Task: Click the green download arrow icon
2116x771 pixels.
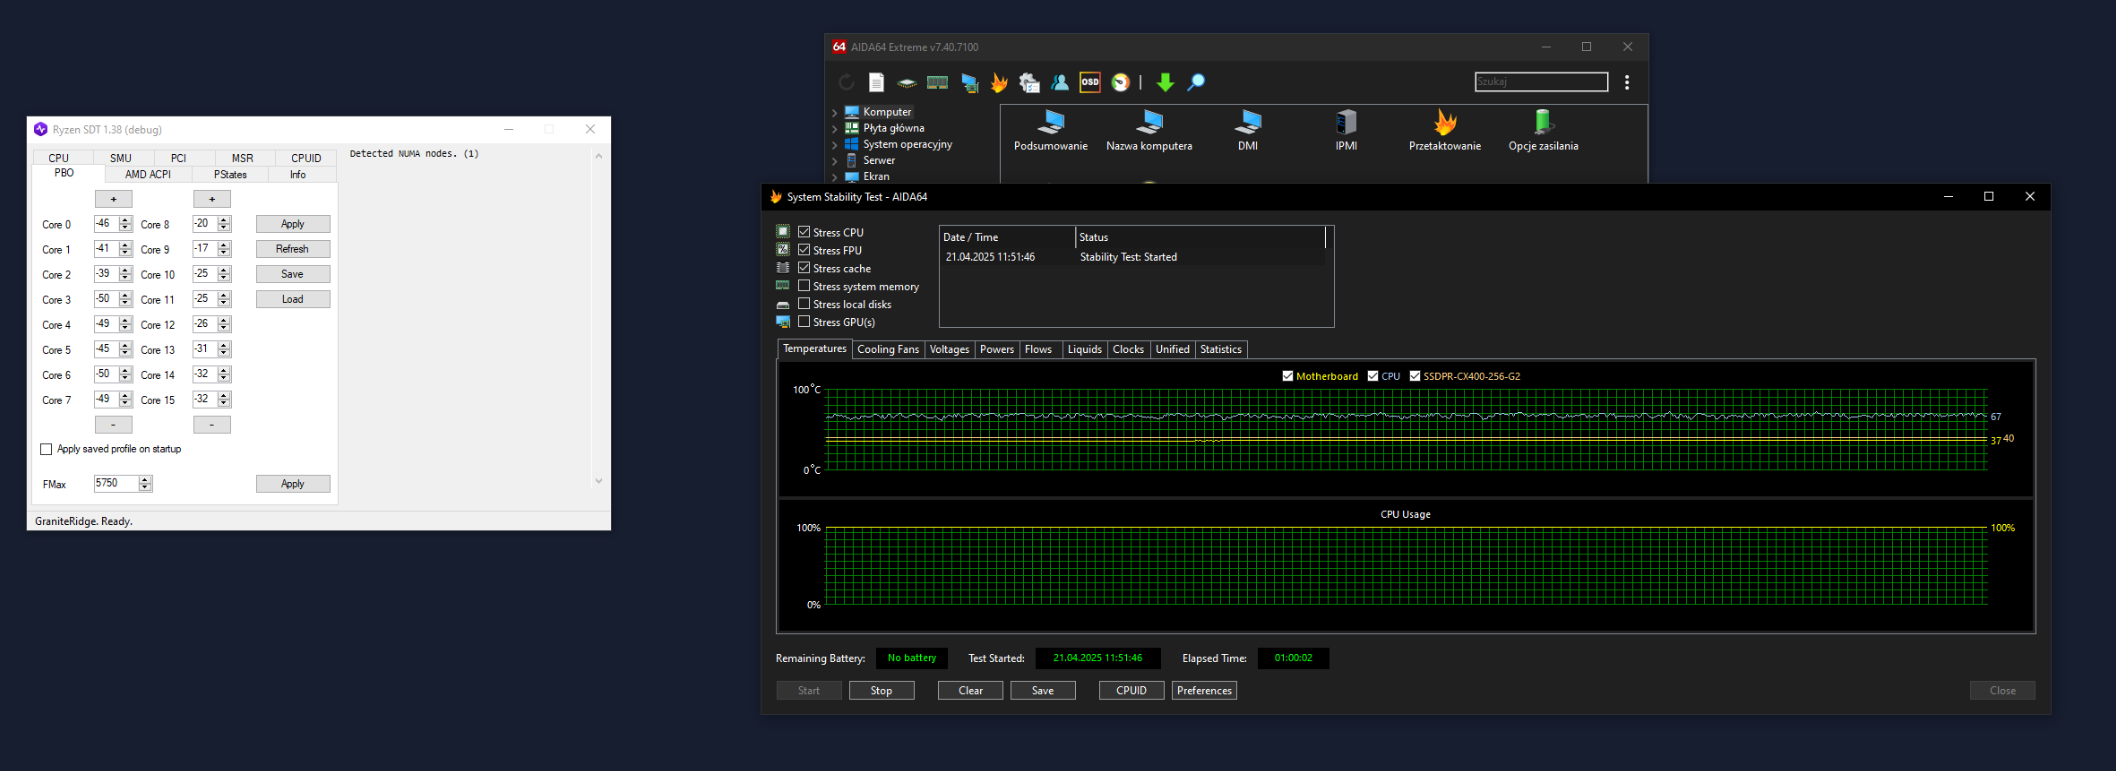Action: click(1165, 83)
